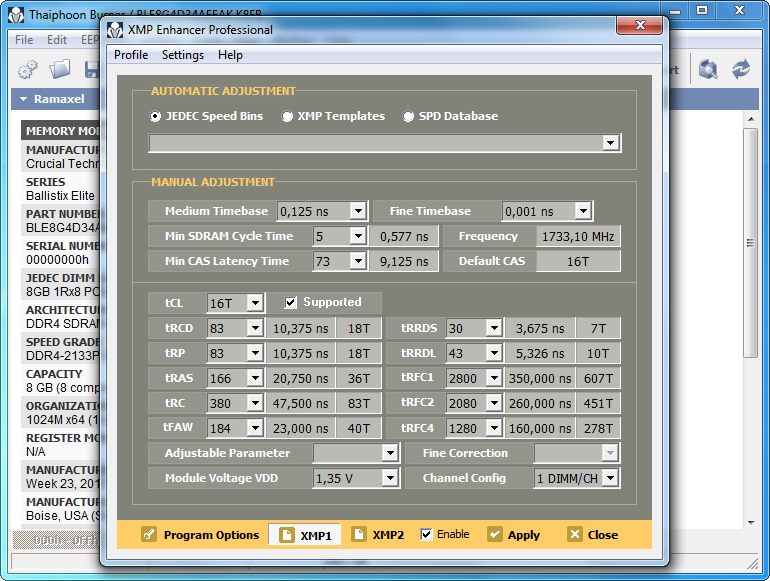Viewport: 770px width, 581px height.
Task: Select the SPD Database radio button
Action: 408,116
